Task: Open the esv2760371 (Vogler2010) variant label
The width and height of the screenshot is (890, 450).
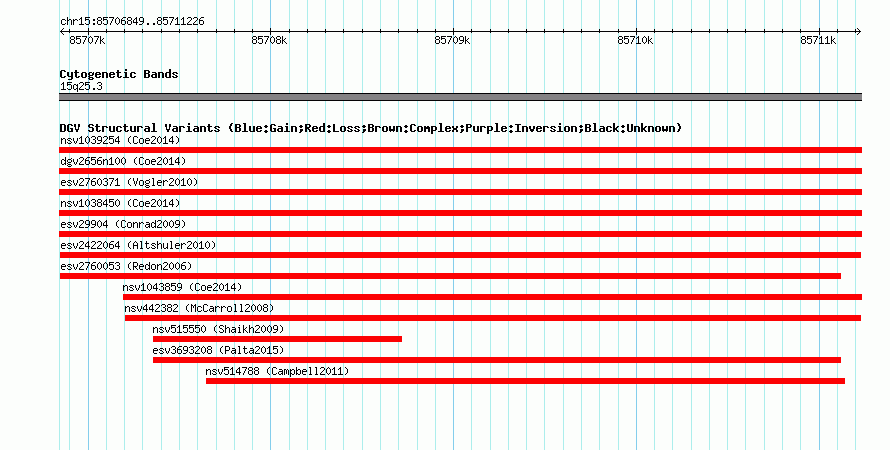Action: [x=129, y=182]
